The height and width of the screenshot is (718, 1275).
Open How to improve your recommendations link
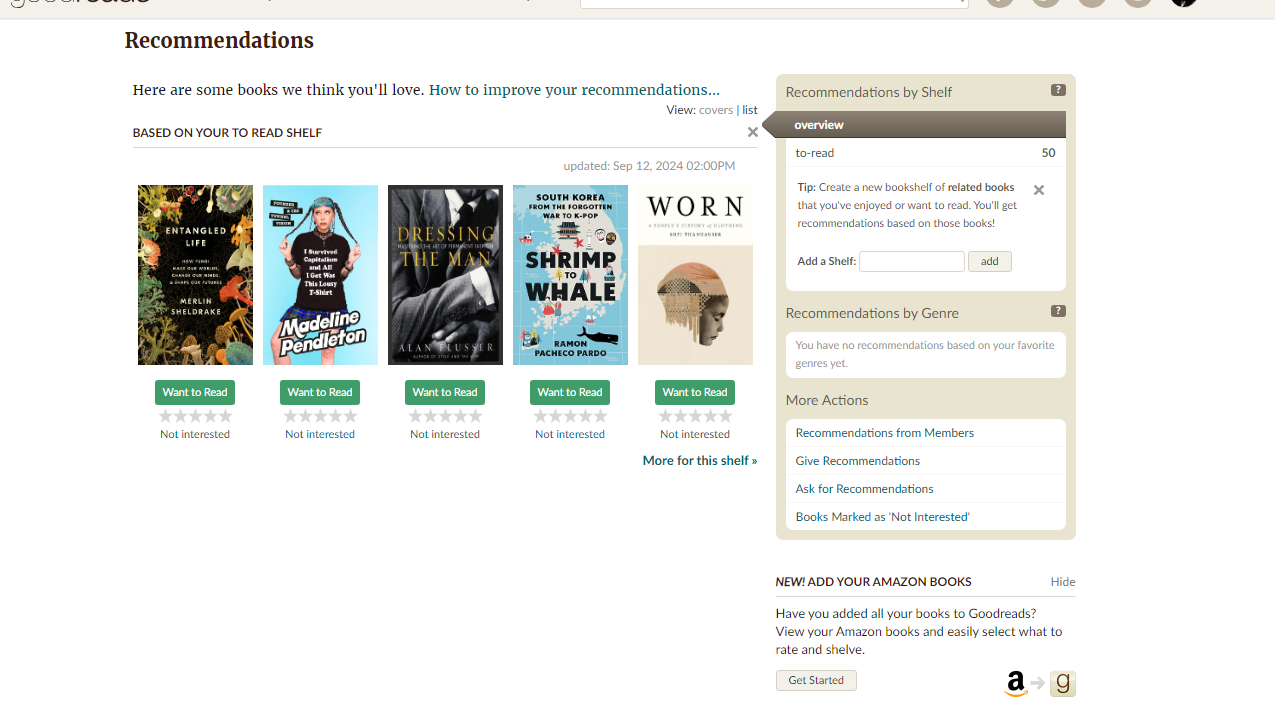pyautogui.click(x=574, y=90)
